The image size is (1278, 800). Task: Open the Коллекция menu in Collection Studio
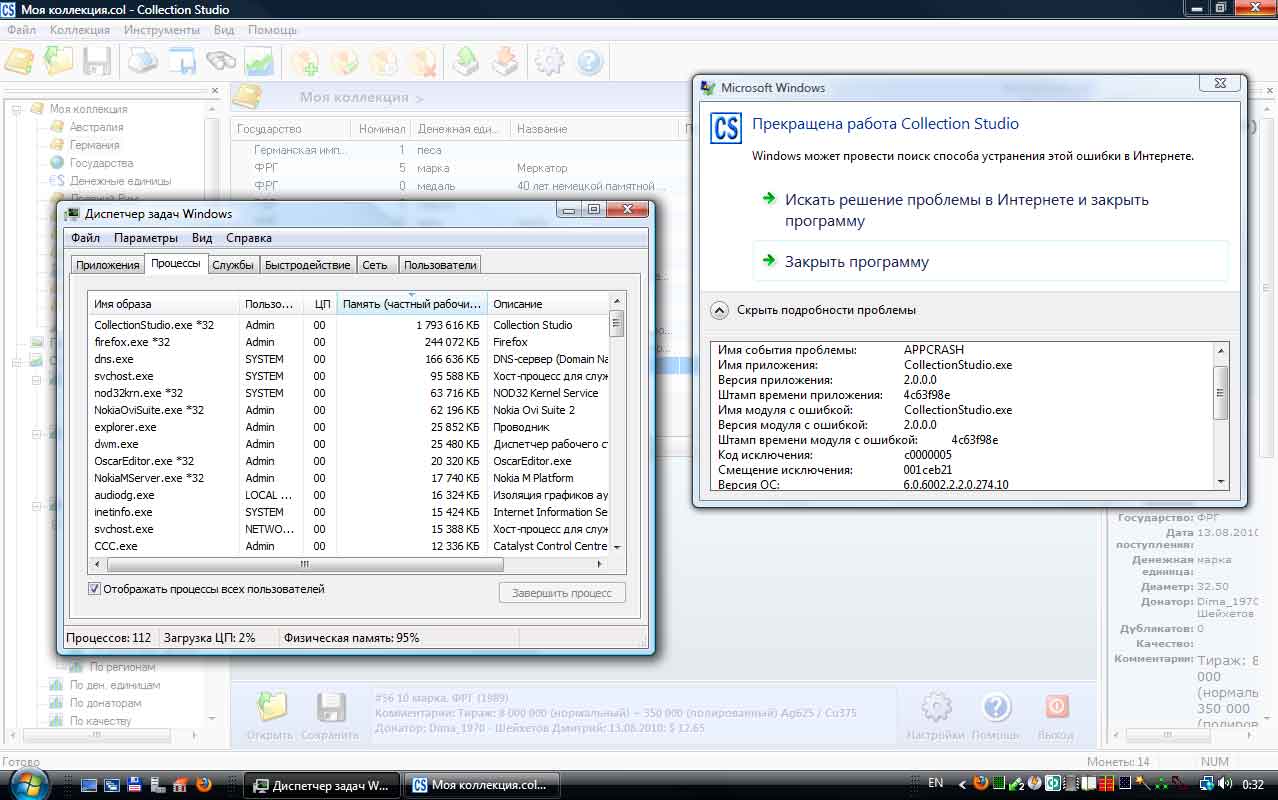coord(80,30)
